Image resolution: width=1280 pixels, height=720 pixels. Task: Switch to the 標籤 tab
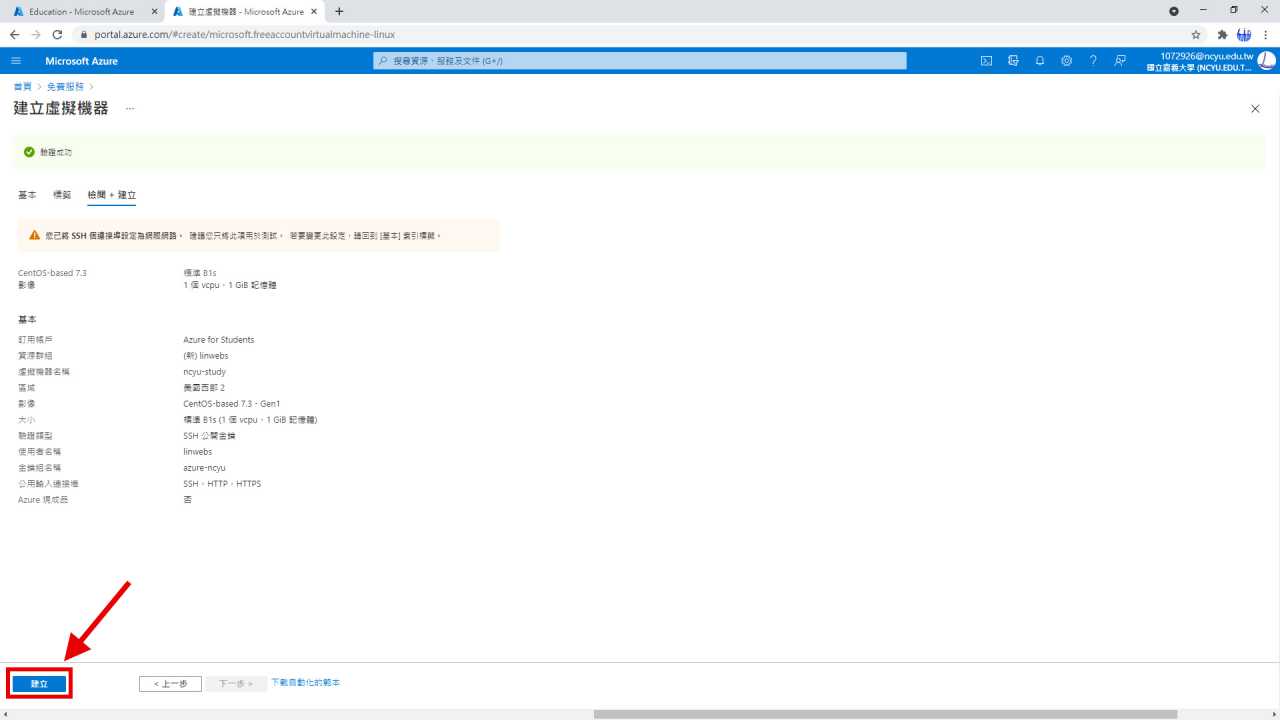pyautogui.click(x=62, y=195)
